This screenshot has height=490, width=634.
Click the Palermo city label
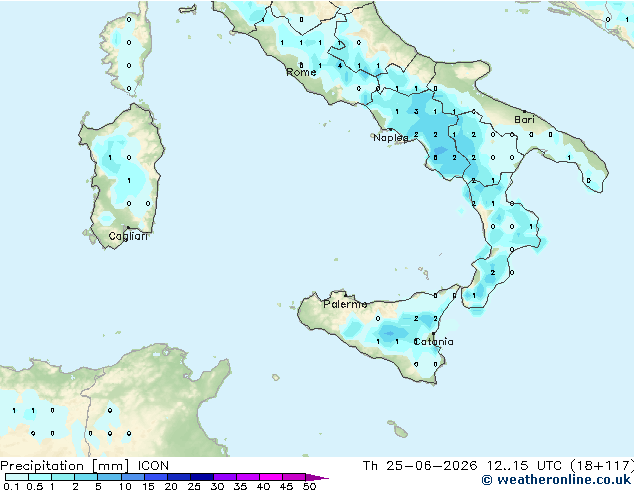pyautogui.click(x=345, y=304)
